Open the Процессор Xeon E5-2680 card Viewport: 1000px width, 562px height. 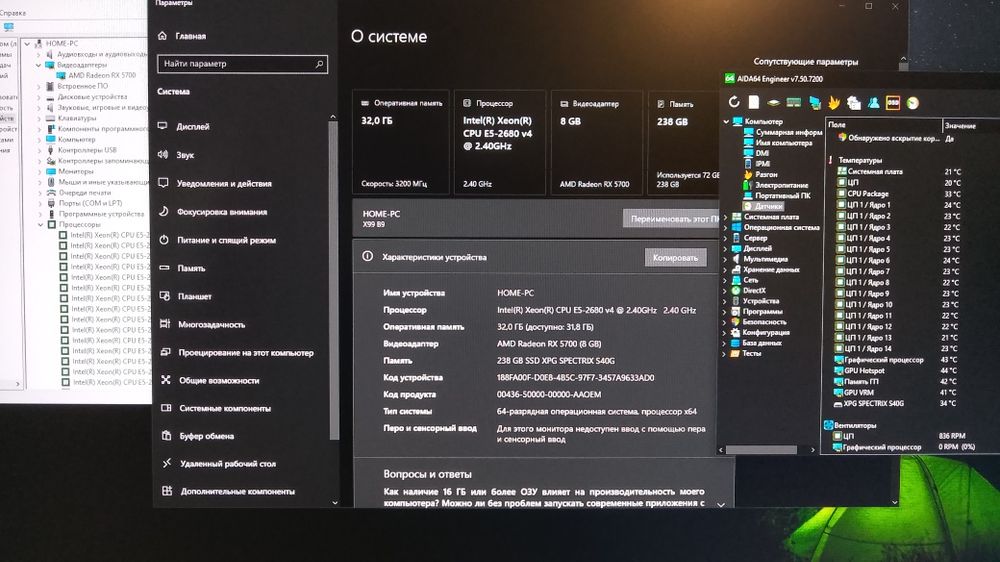click(x=499, y=143)
